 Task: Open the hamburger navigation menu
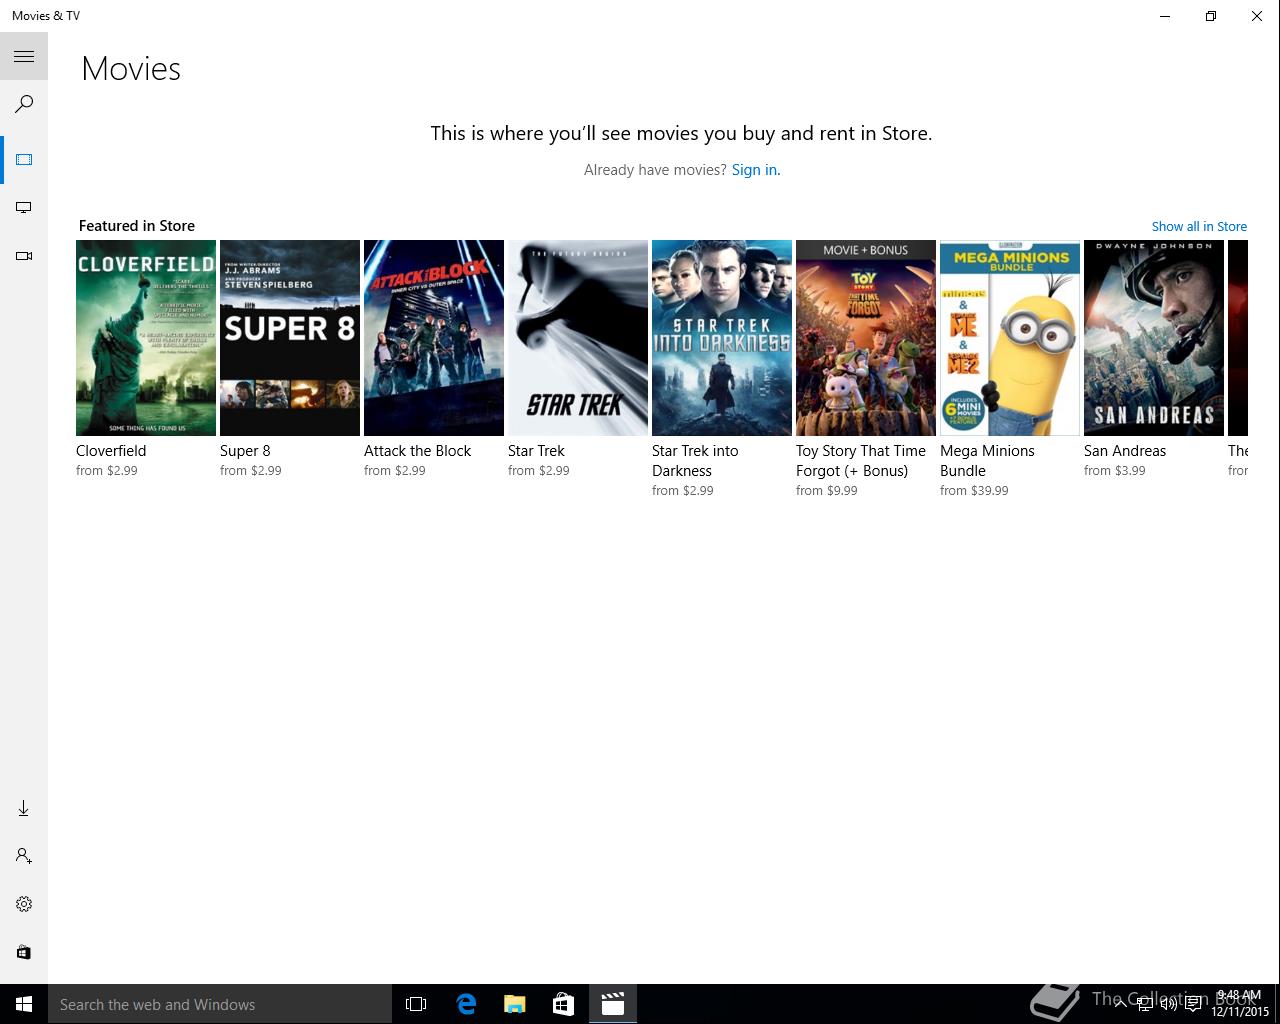[24, 56]
